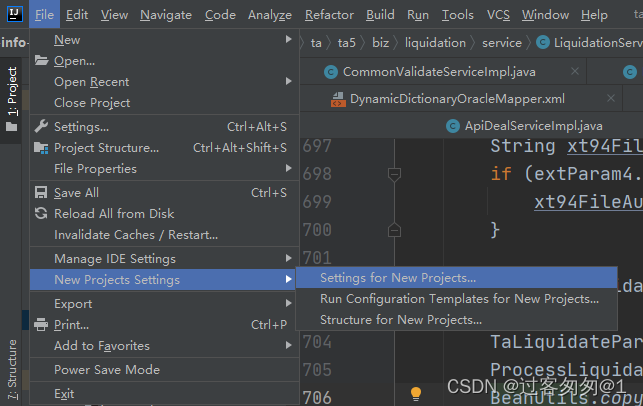Open the View menu

click(114, 15)
